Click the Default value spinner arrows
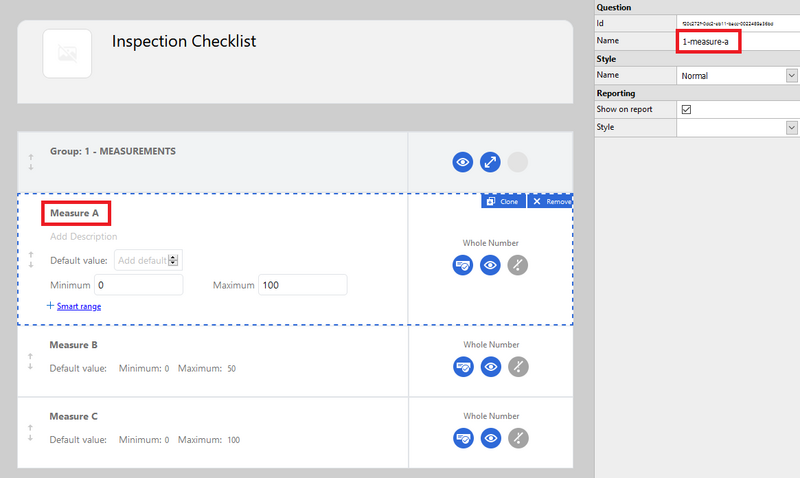The width and height of the screenshot is (800, 478). click(x=174, y=260)
